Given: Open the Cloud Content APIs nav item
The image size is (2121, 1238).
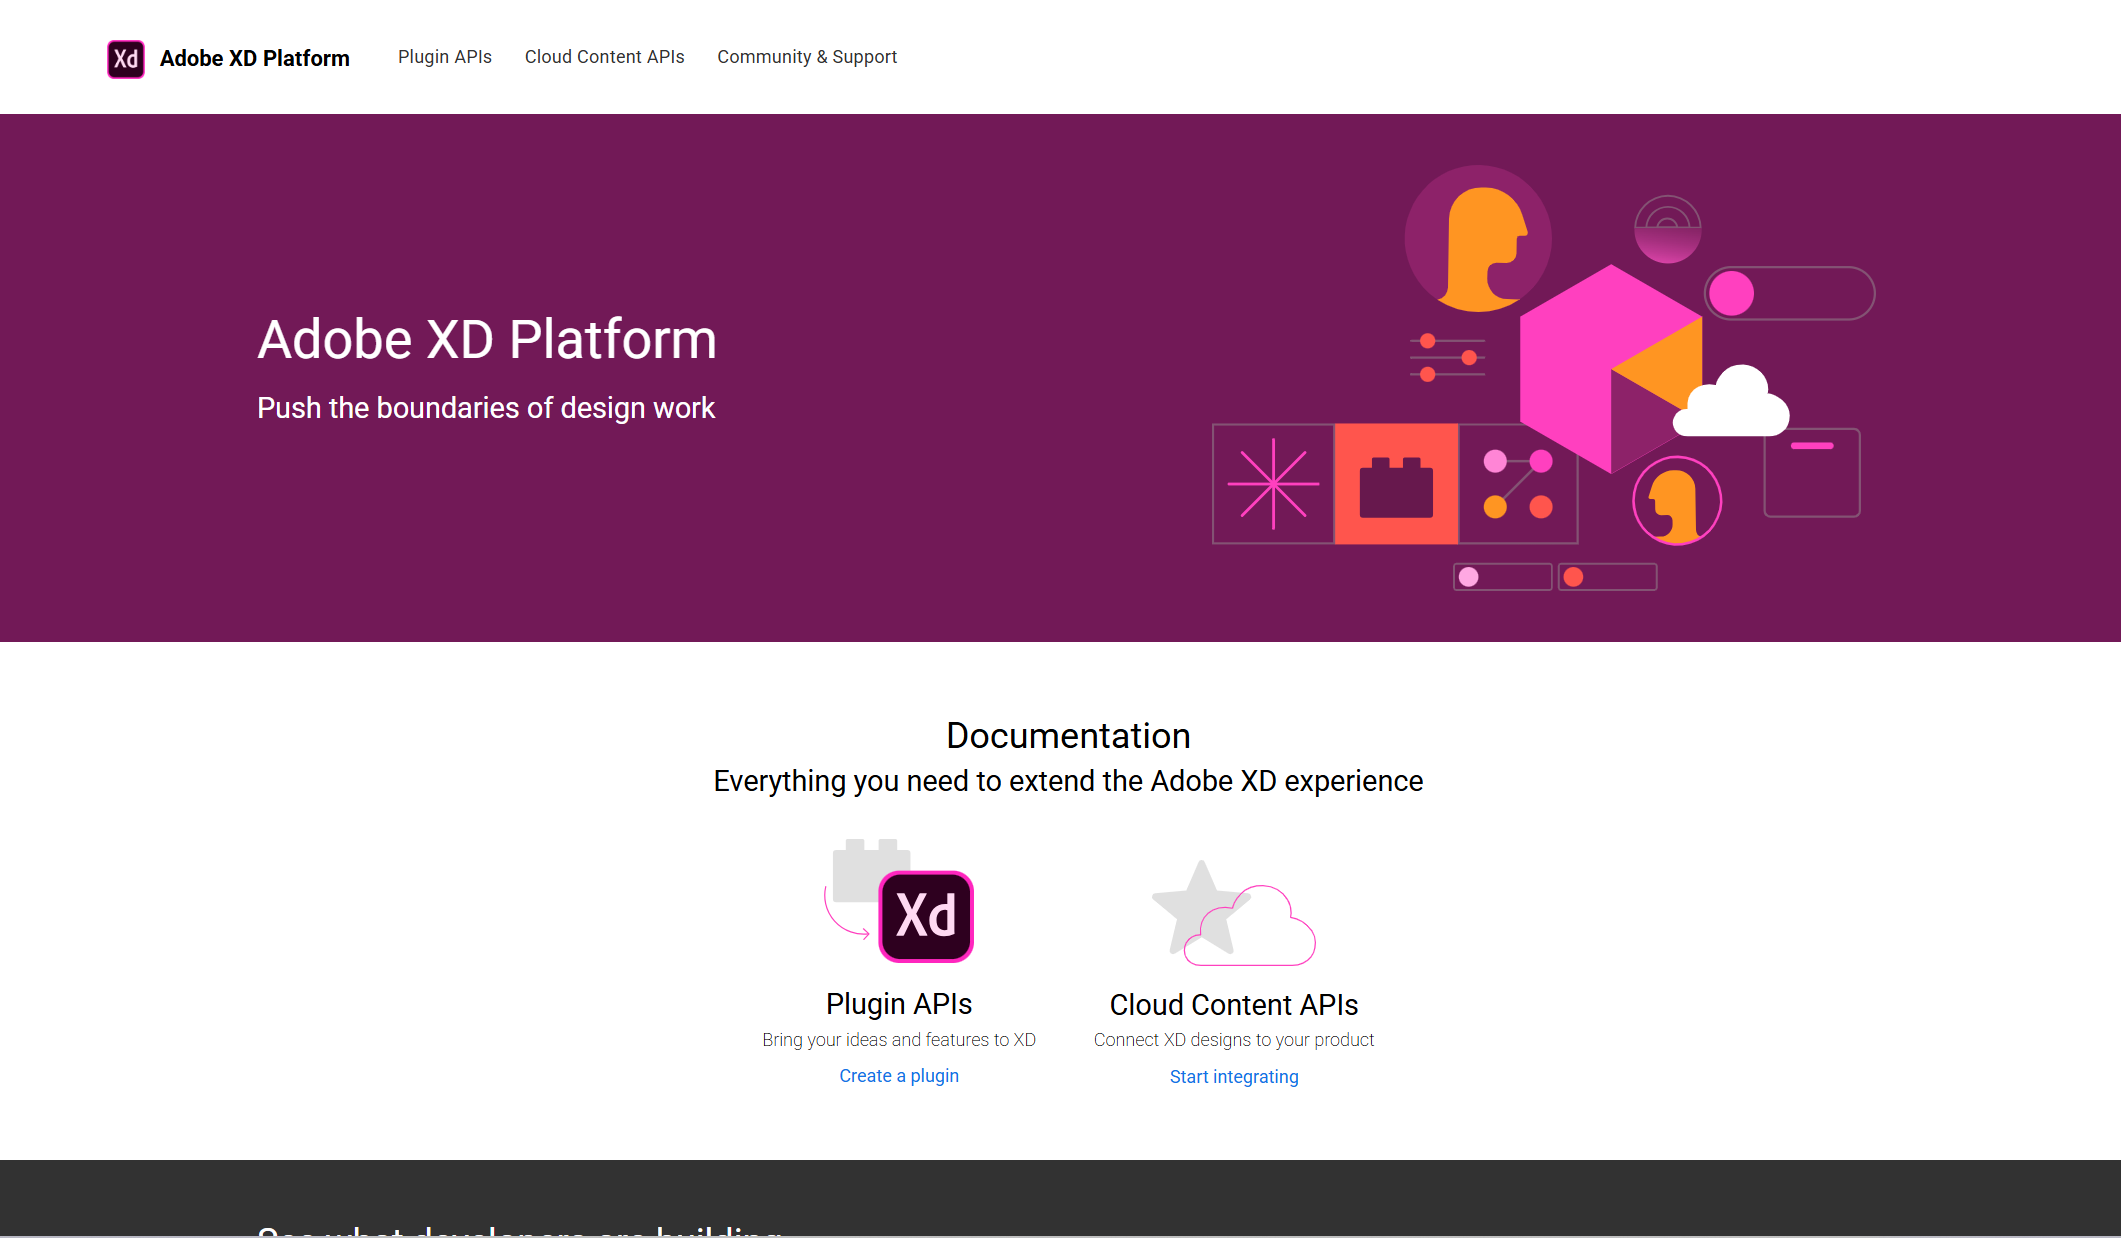Looking at the screenshot, I should pyautogui.click(x=604, y=57).
